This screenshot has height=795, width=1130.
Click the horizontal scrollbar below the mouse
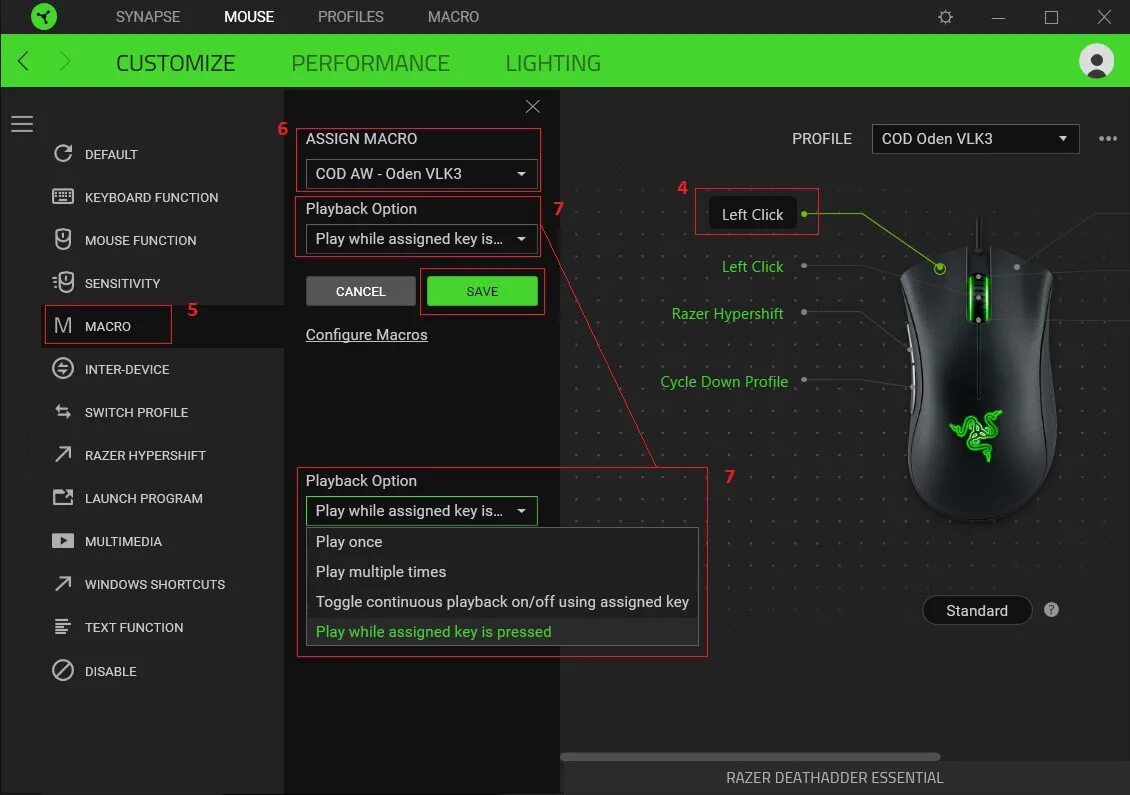tap(750, 757)
